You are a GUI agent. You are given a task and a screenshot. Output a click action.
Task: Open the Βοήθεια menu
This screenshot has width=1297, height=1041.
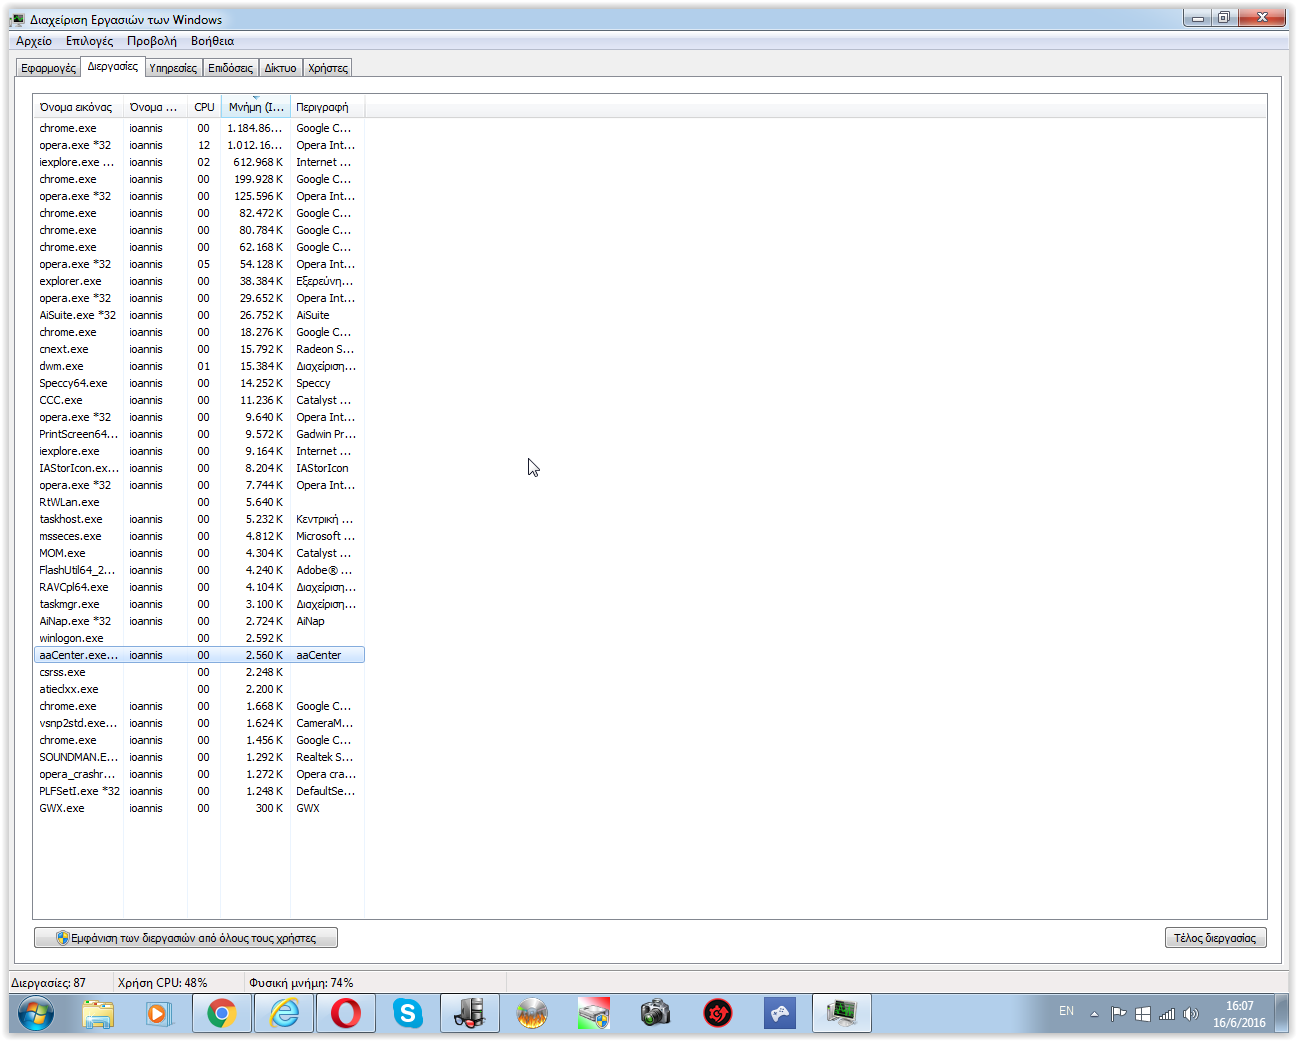coord(212,41)
